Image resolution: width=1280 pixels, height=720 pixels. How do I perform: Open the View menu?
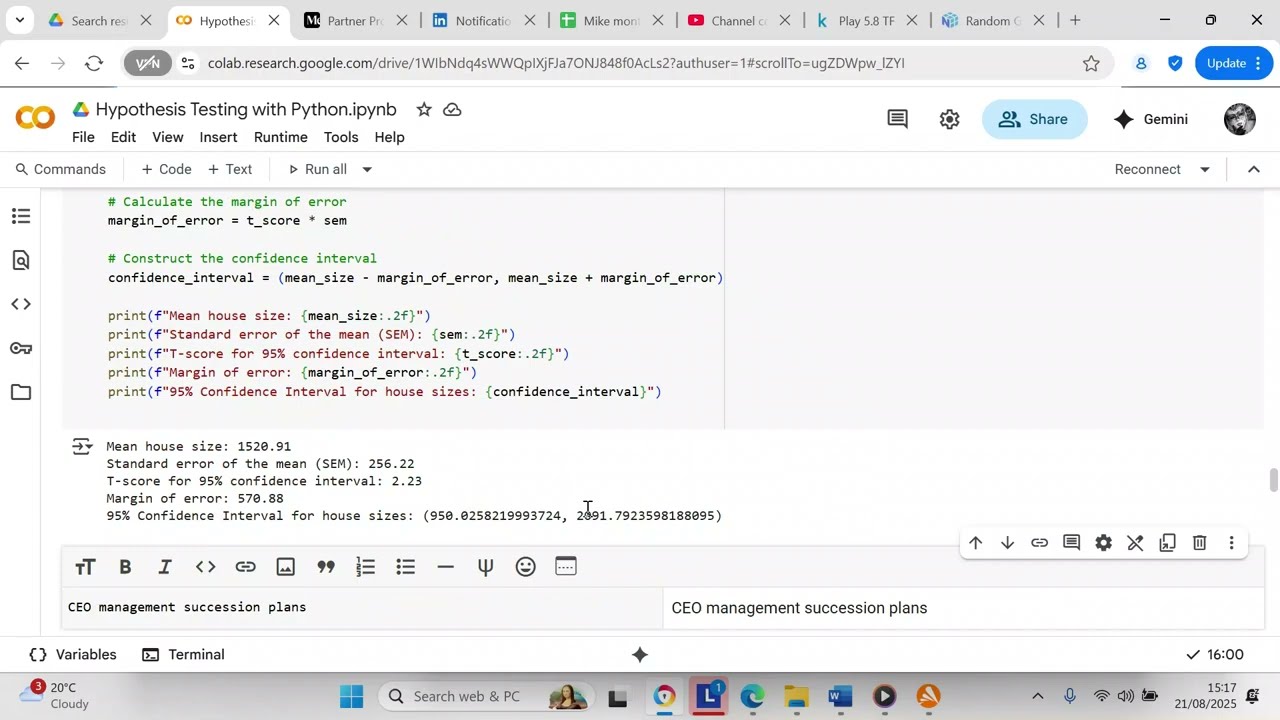[167, 137]
